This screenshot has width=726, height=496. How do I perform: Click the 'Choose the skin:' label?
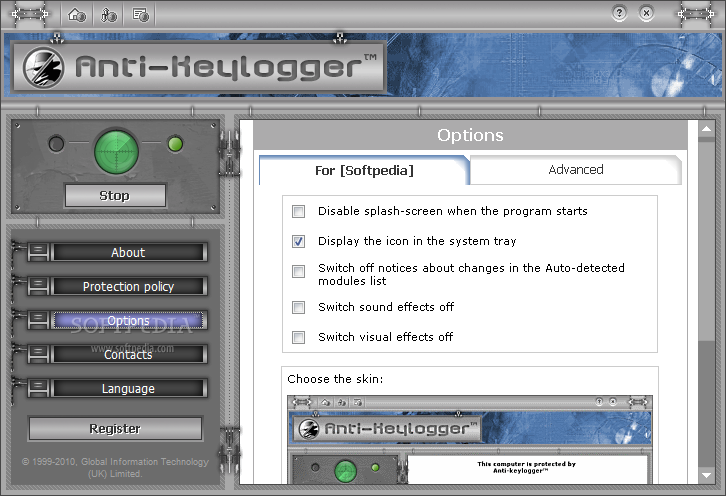(x=335, y=379)
